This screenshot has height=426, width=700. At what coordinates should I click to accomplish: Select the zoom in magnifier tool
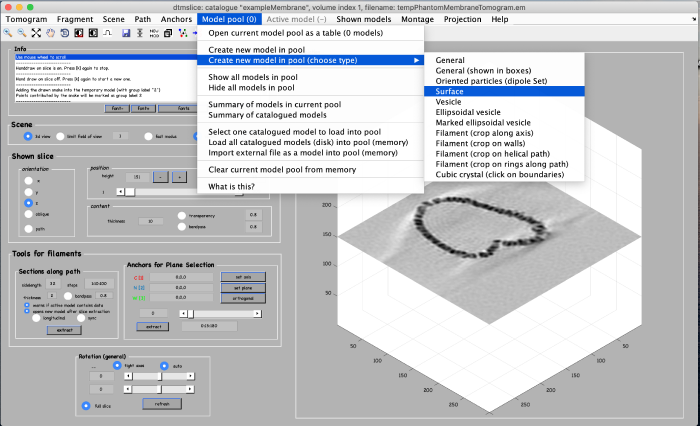click(x=8, y=33)
